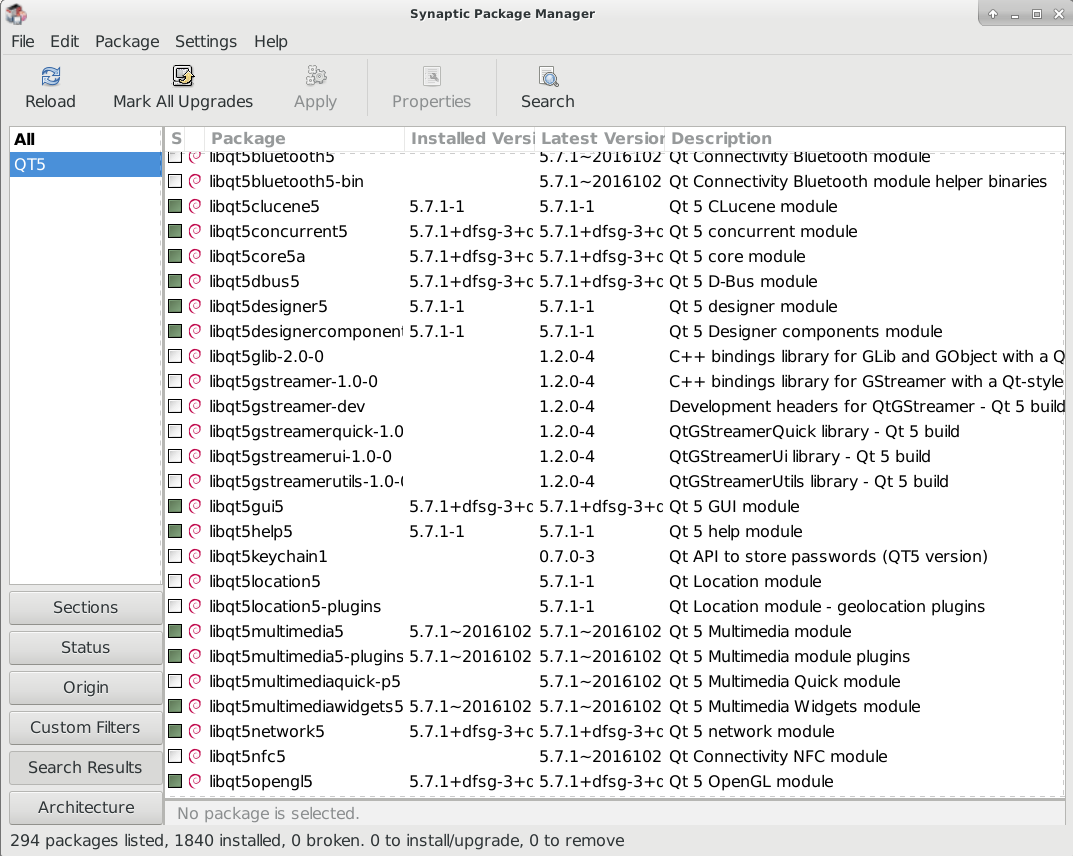Select All in the filter list
This screenshot has width=1073, height=856.
[x=86, y=140]
